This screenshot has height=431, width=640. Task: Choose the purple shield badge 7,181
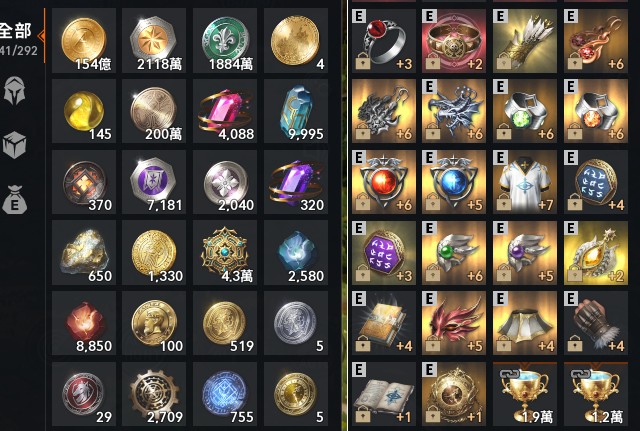(154, 182)
